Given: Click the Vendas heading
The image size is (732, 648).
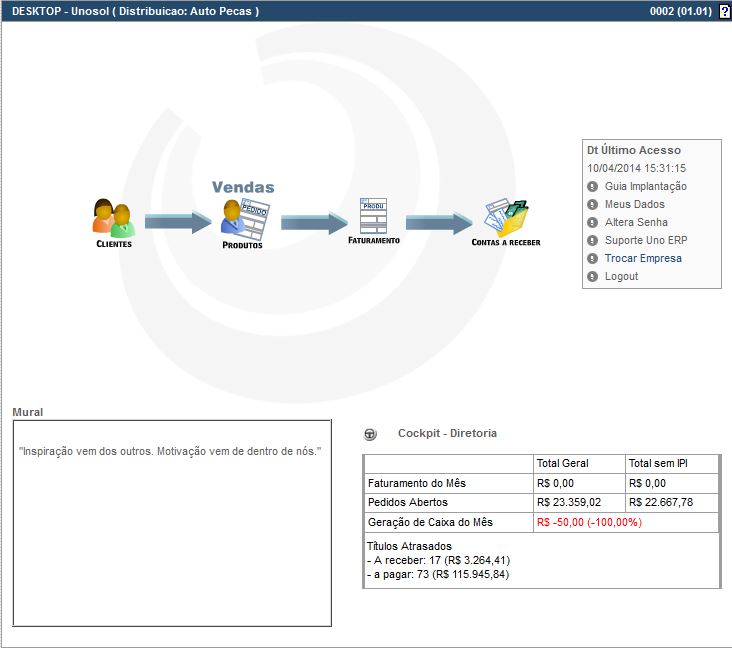Looking at the screenshot, I should [x=243, y=187].
